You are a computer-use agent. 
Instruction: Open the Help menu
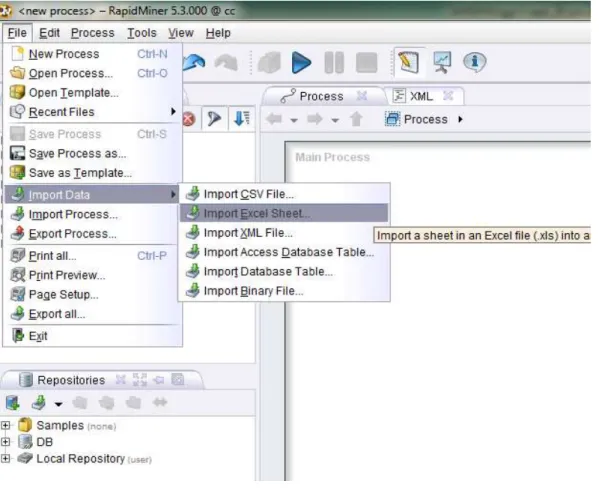coord(218,33)
